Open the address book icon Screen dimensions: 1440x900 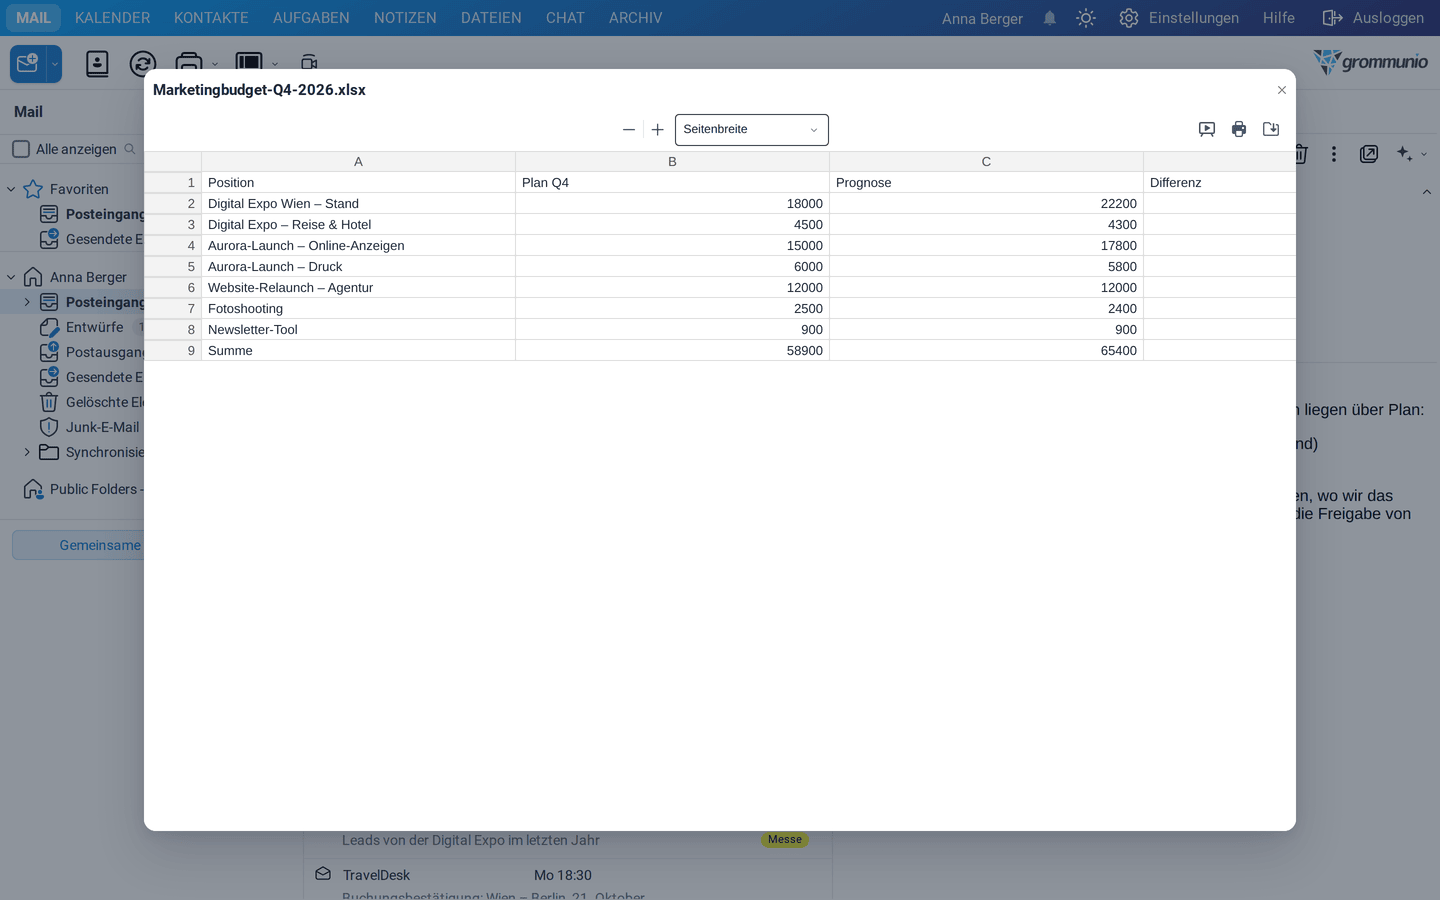[x=97, y=64]
